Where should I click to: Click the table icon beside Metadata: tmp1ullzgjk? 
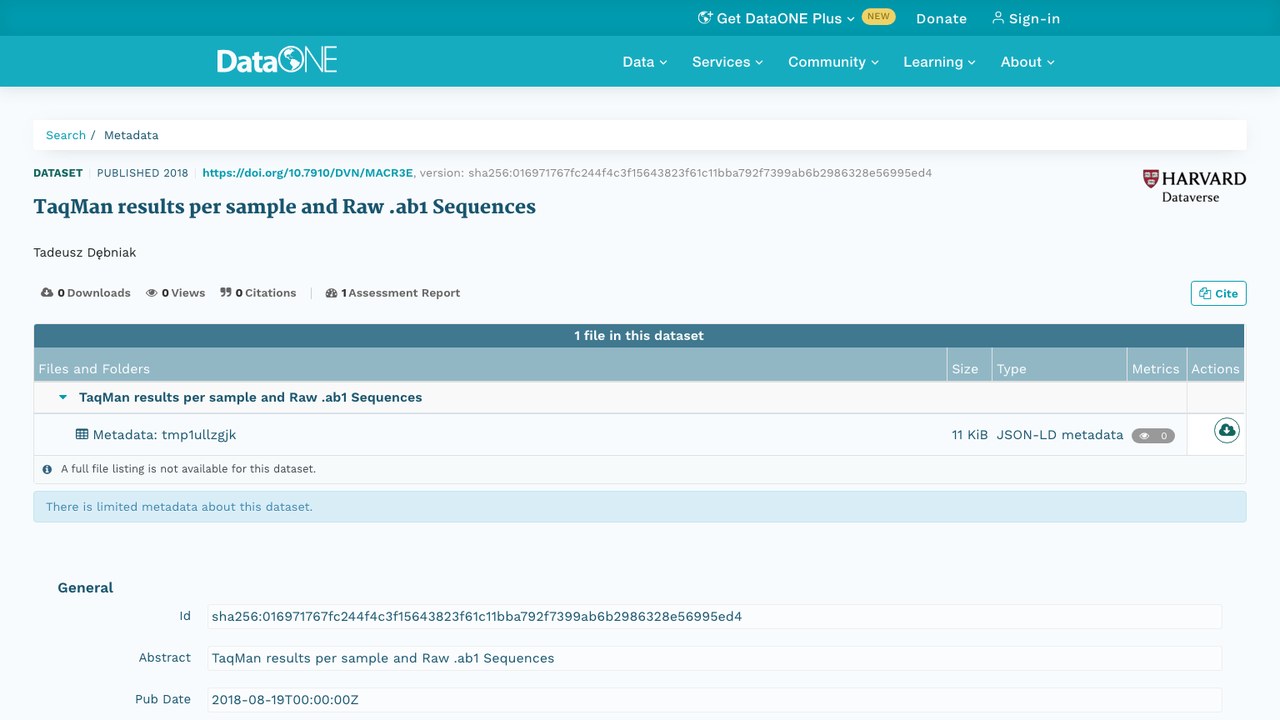click(x=82, y=435)
